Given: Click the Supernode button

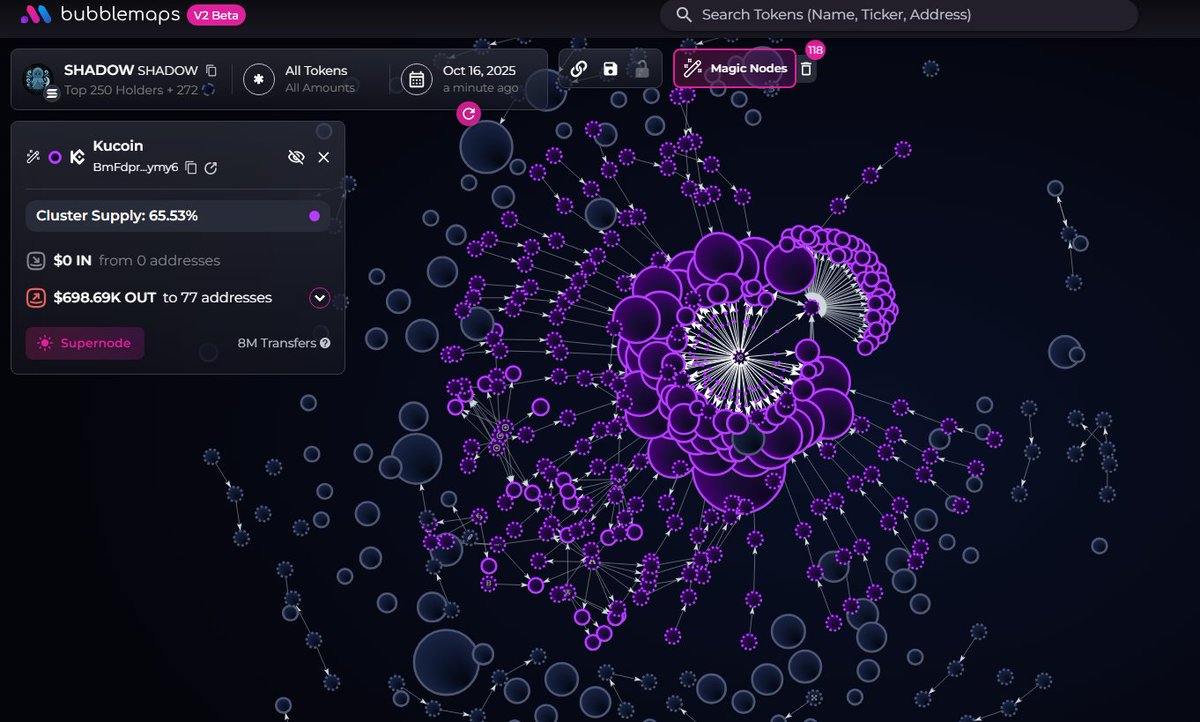Looking at the screenshot, I should [x=85, y=343].
